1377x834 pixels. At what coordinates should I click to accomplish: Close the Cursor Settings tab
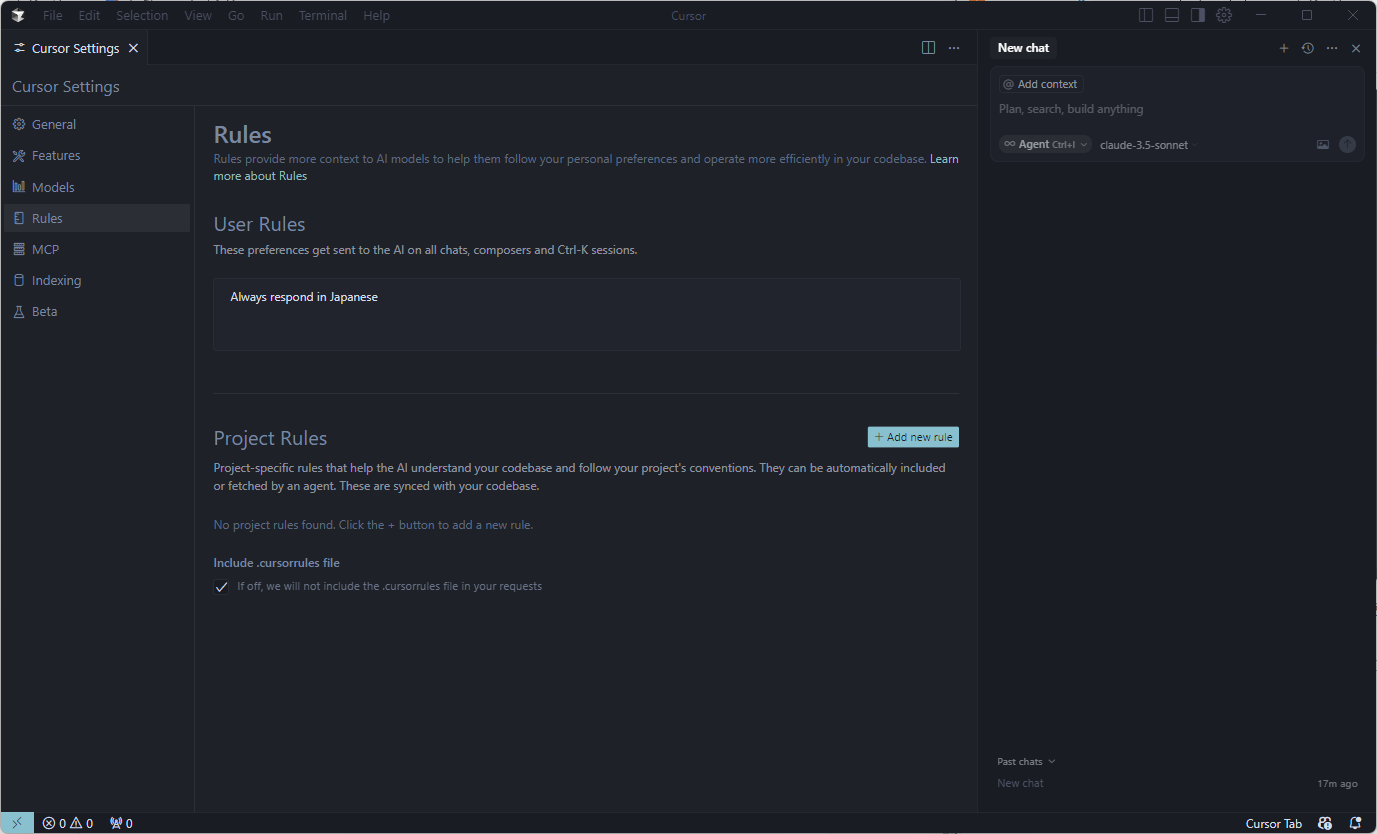pos(133,48)
